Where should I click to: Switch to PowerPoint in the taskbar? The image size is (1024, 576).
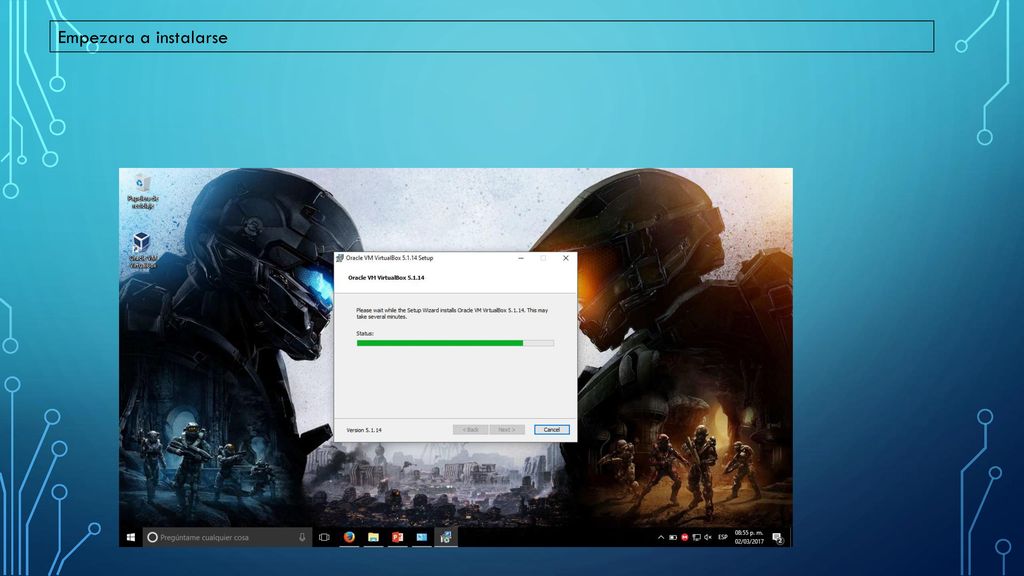tap(397, 537)
